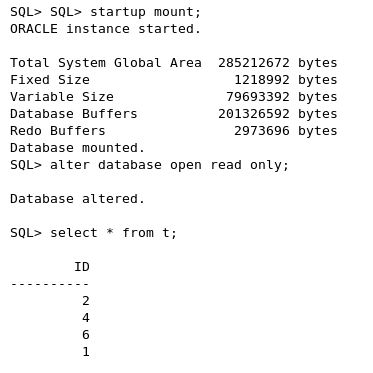373x373 pixels.
Task: Click the ID column header
Action: 82,267
